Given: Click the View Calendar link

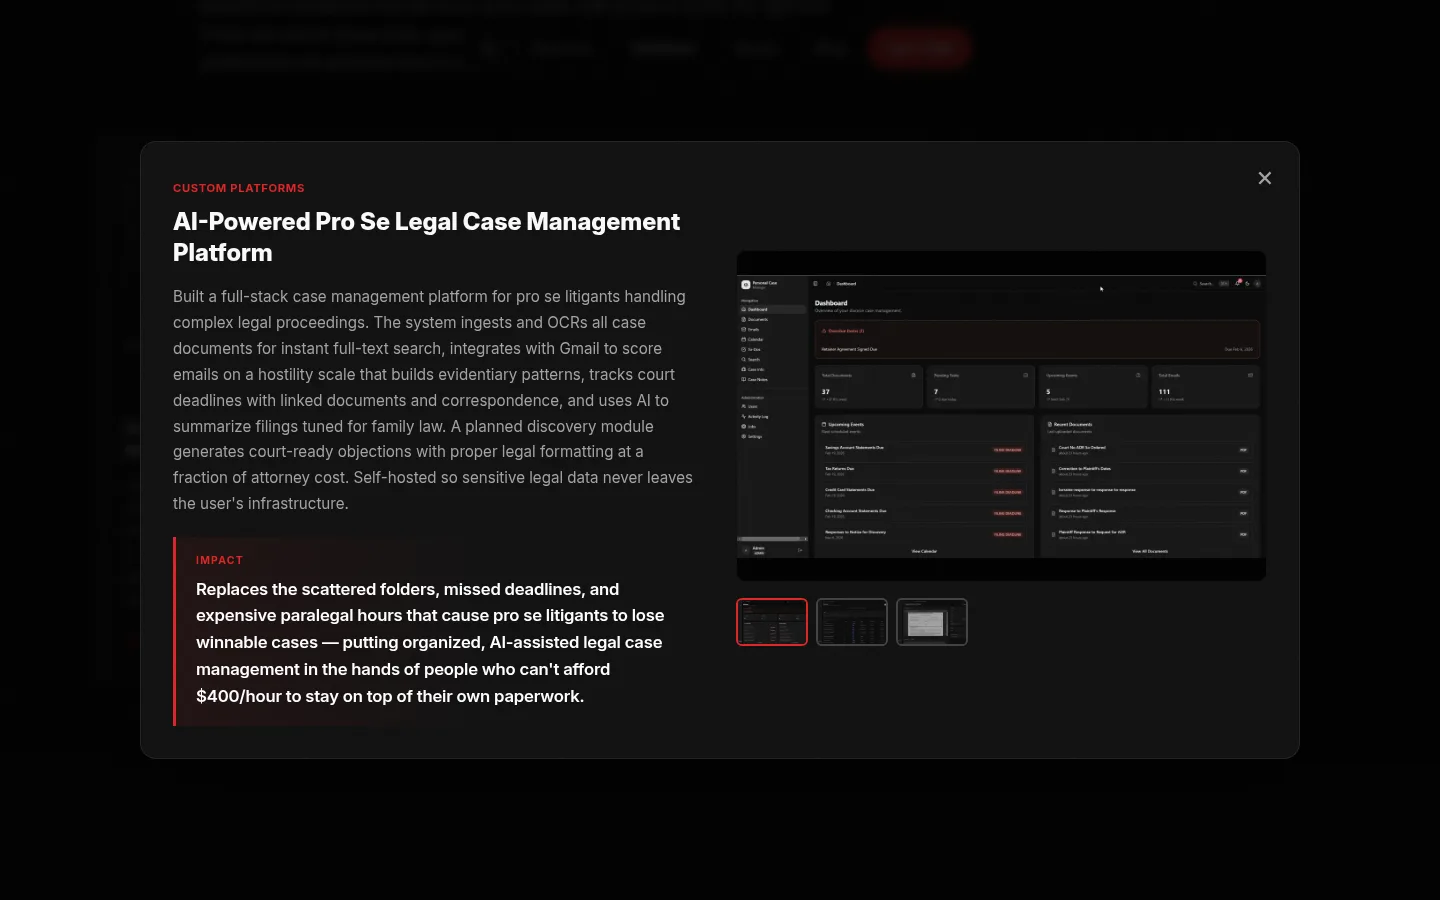Looking at the screenshot, I should click(924, 551).
